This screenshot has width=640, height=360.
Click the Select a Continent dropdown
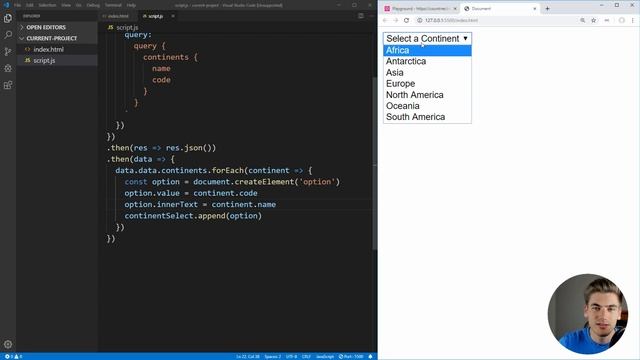[427, 38]
